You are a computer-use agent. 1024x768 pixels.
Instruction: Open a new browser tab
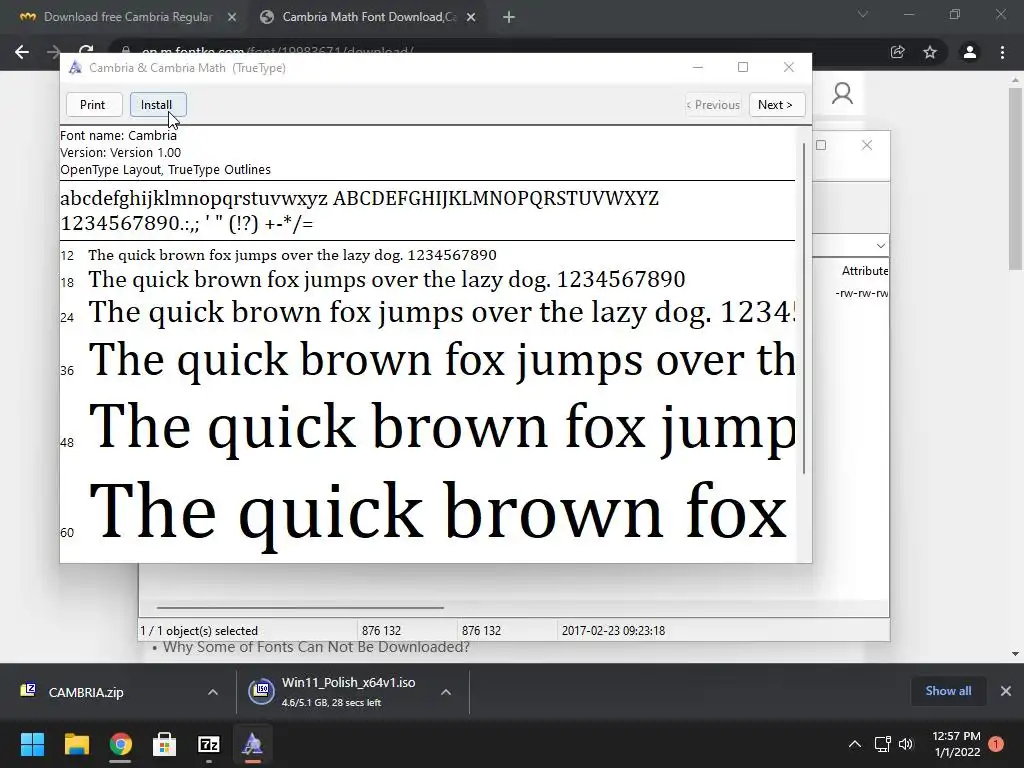(x=509, y=18)
